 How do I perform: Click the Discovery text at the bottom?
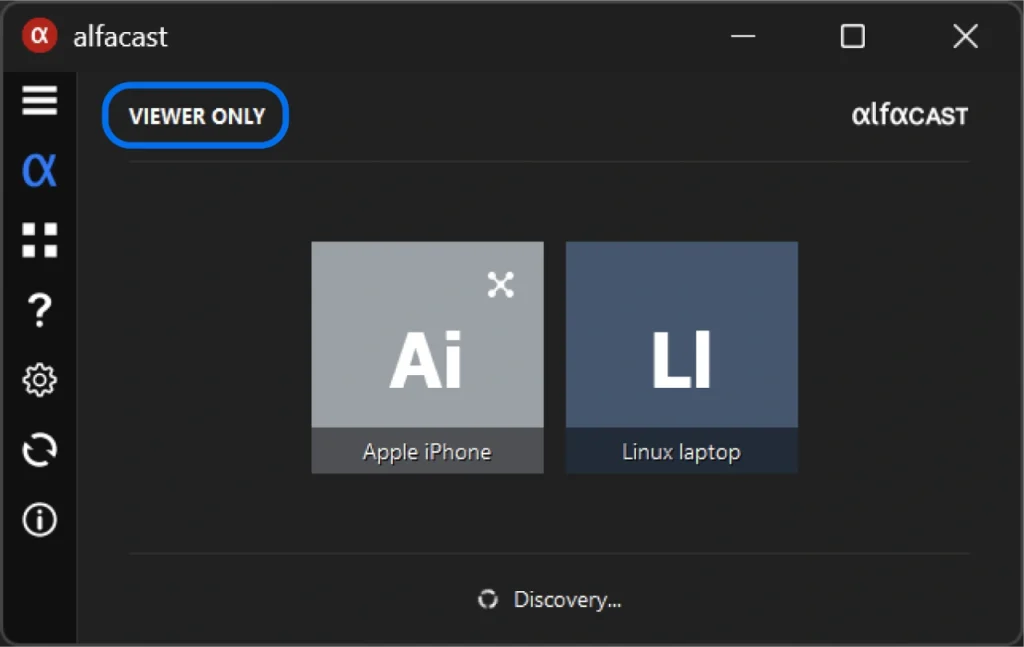tap(565, 599)
